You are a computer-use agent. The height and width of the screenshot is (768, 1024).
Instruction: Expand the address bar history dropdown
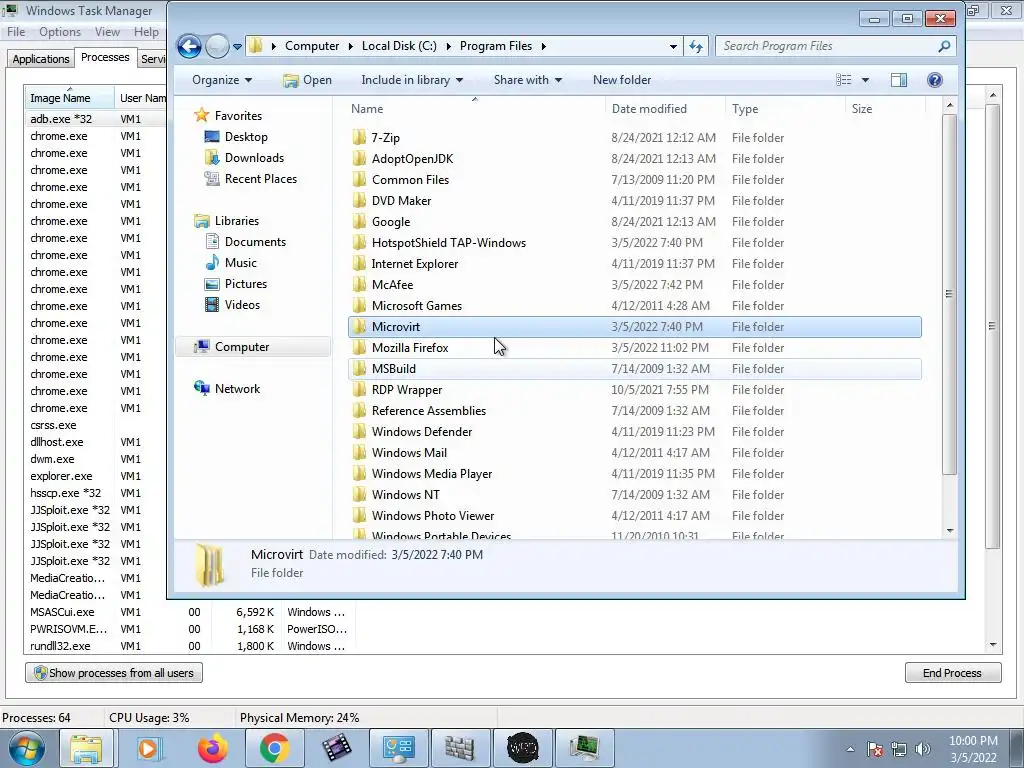673,46
